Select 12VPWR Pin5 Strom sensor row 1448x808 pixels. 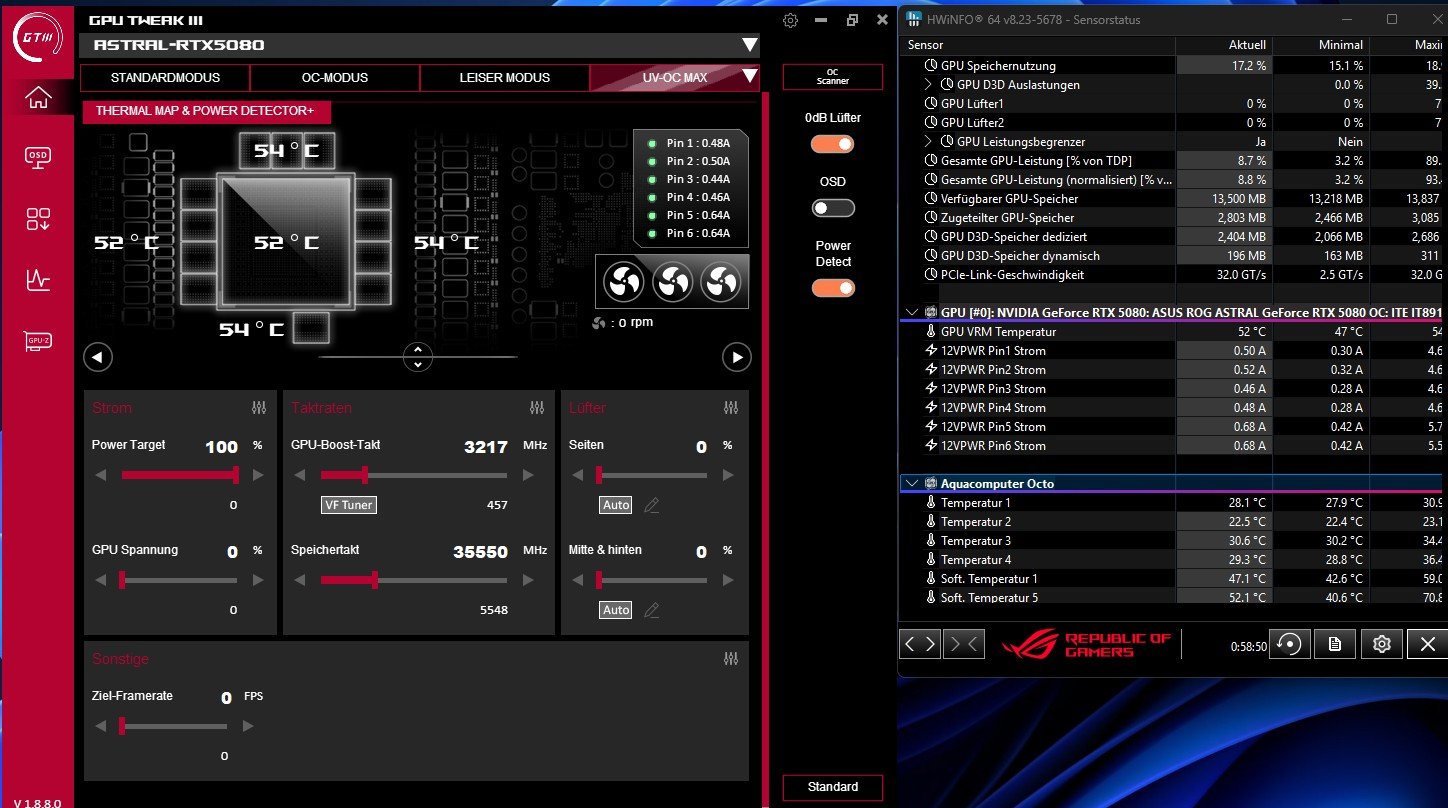coord(1174,427)
